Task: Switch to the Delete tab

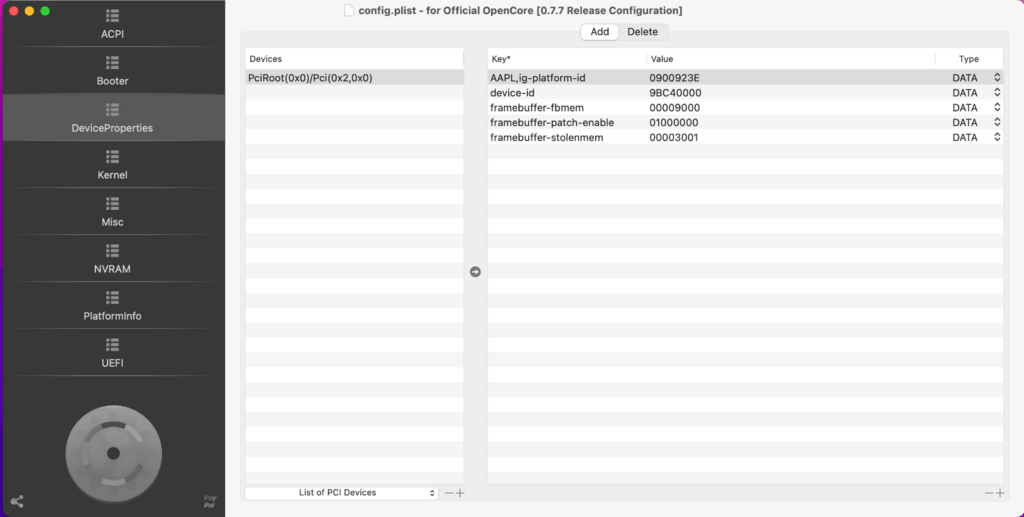Action: click(643, 32)
